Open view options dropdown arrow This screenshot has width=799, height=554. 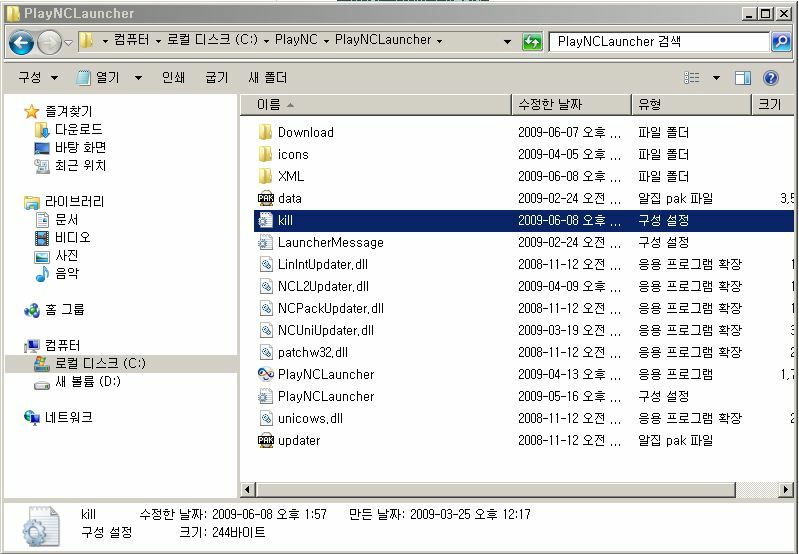click(x=716, y=78)
